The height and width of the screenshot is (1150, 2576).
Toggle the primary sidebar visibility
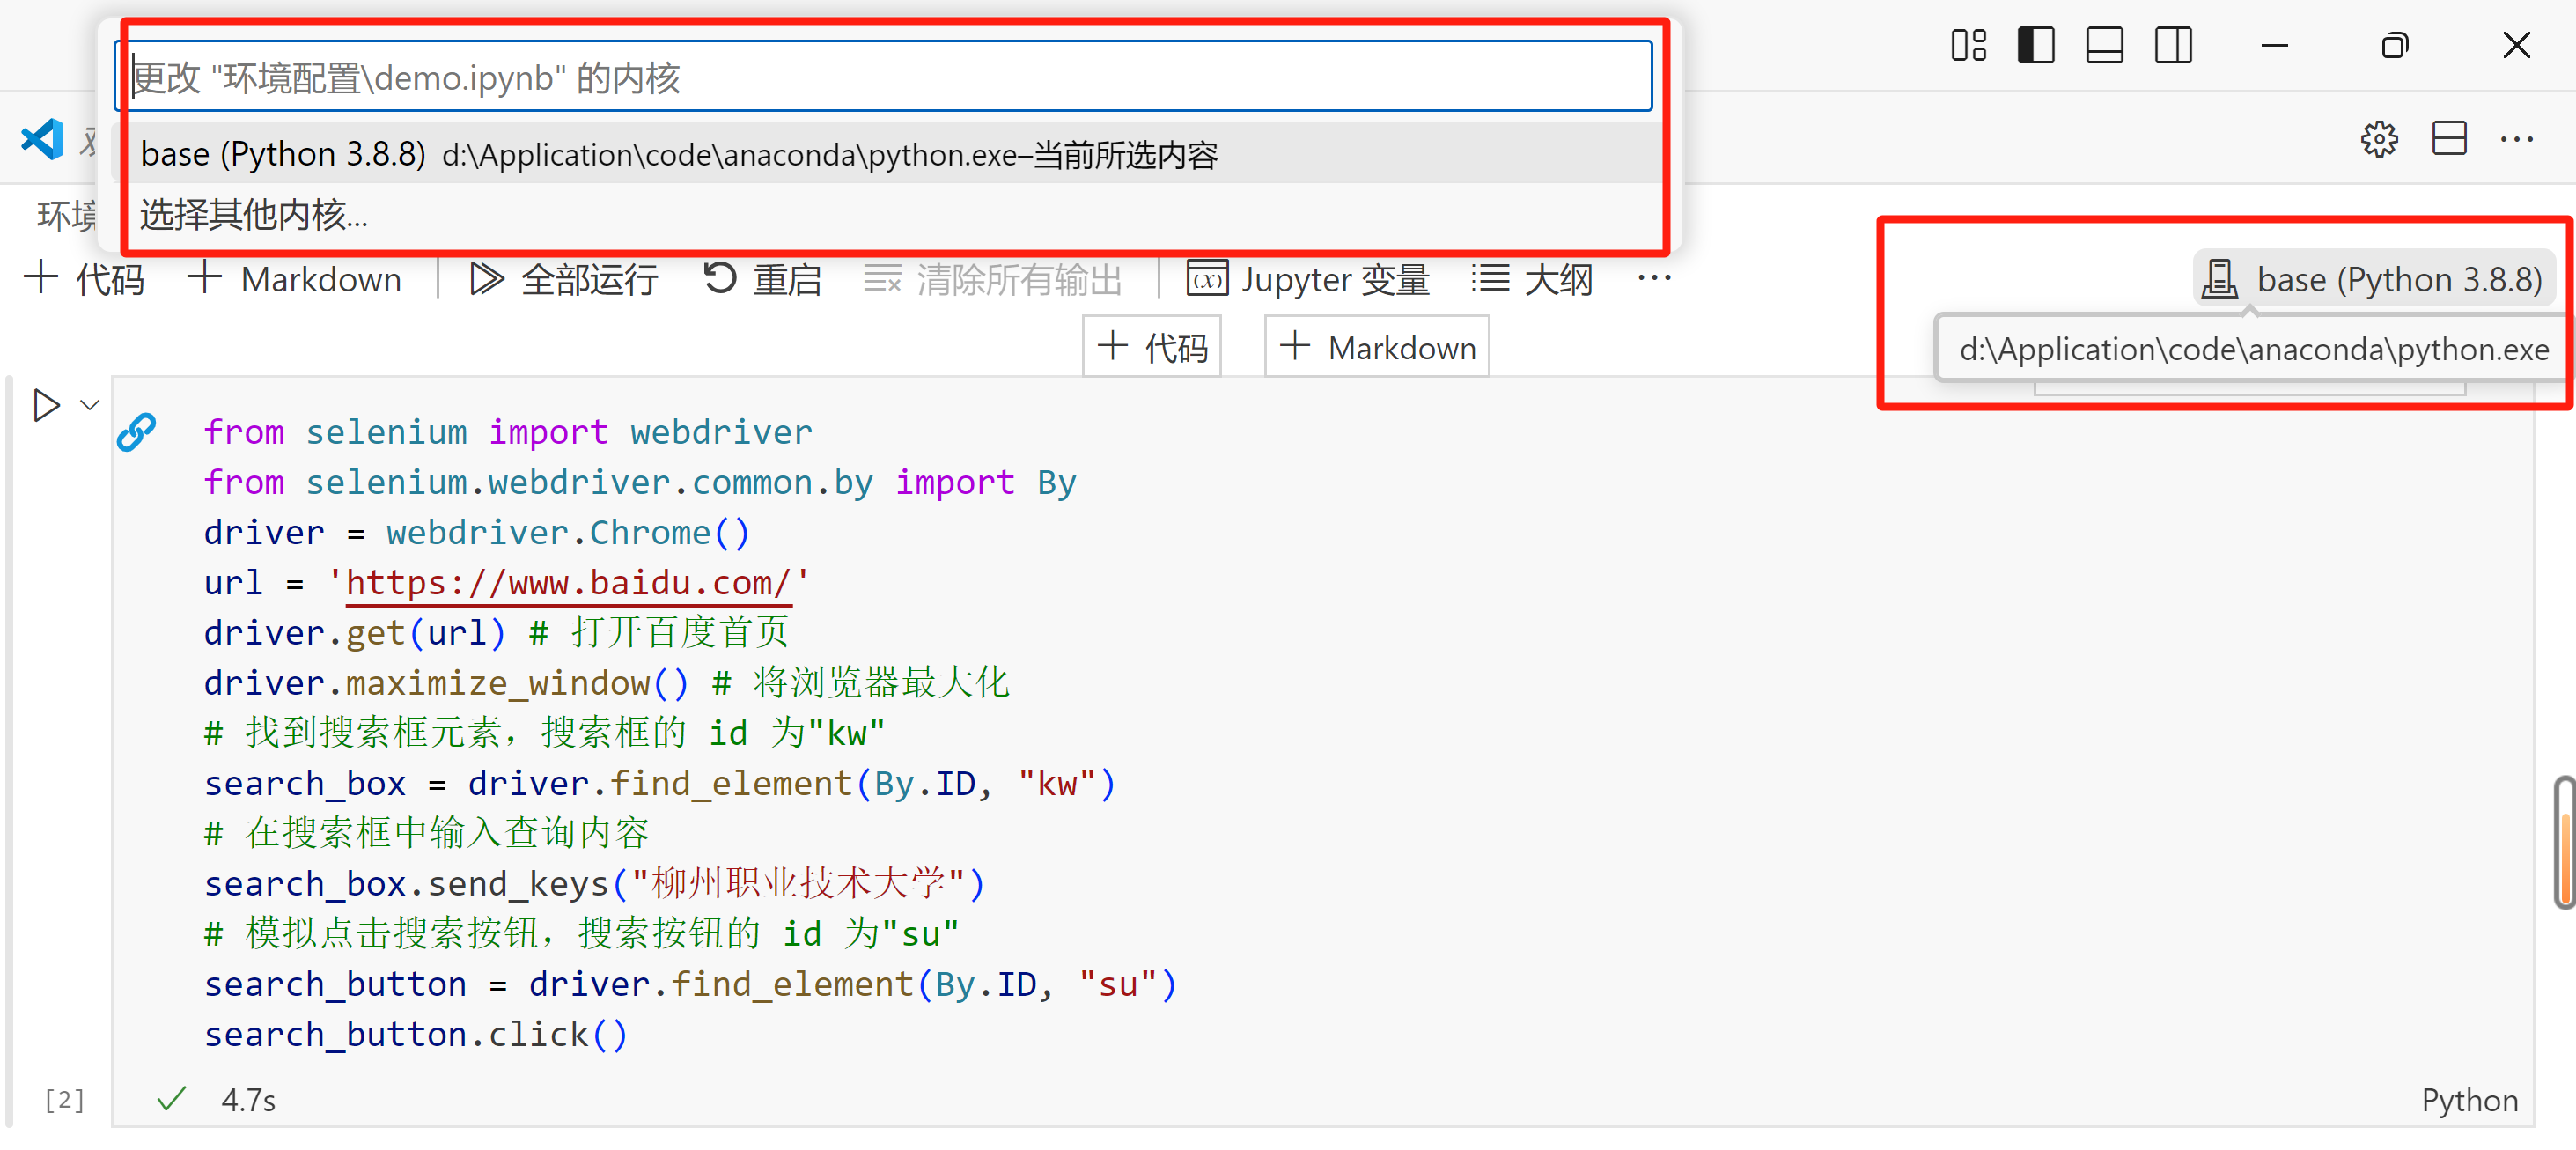tap(2035, 45)
